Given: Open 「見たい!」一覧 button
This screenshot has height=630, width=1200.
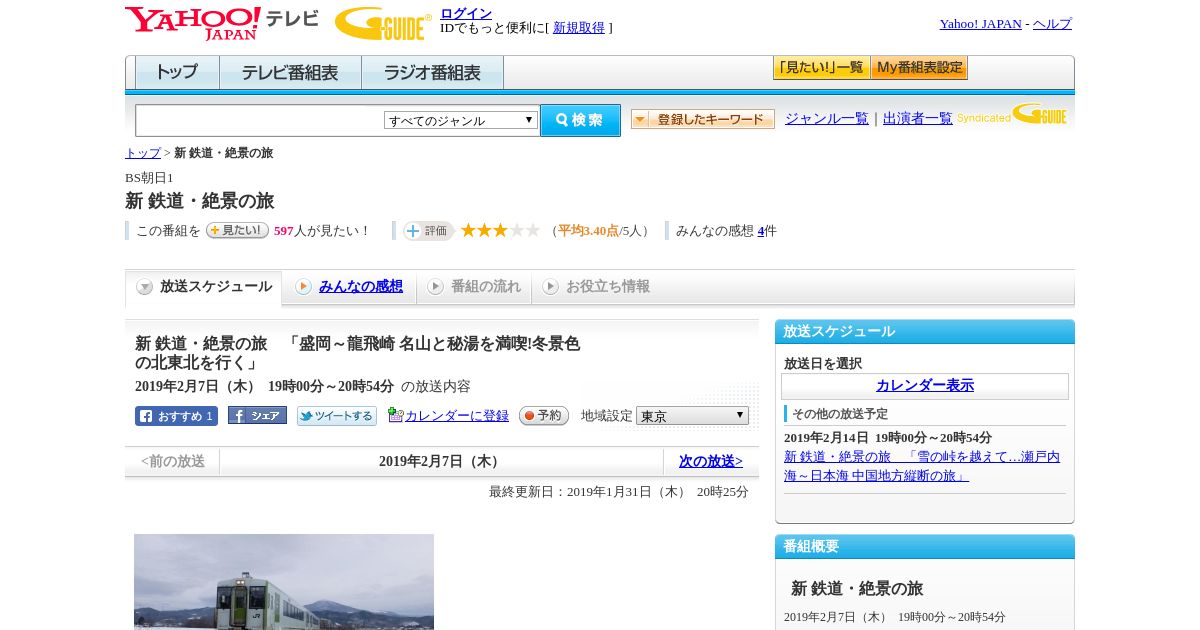Looking at the screenshot, I should (821, 68).
